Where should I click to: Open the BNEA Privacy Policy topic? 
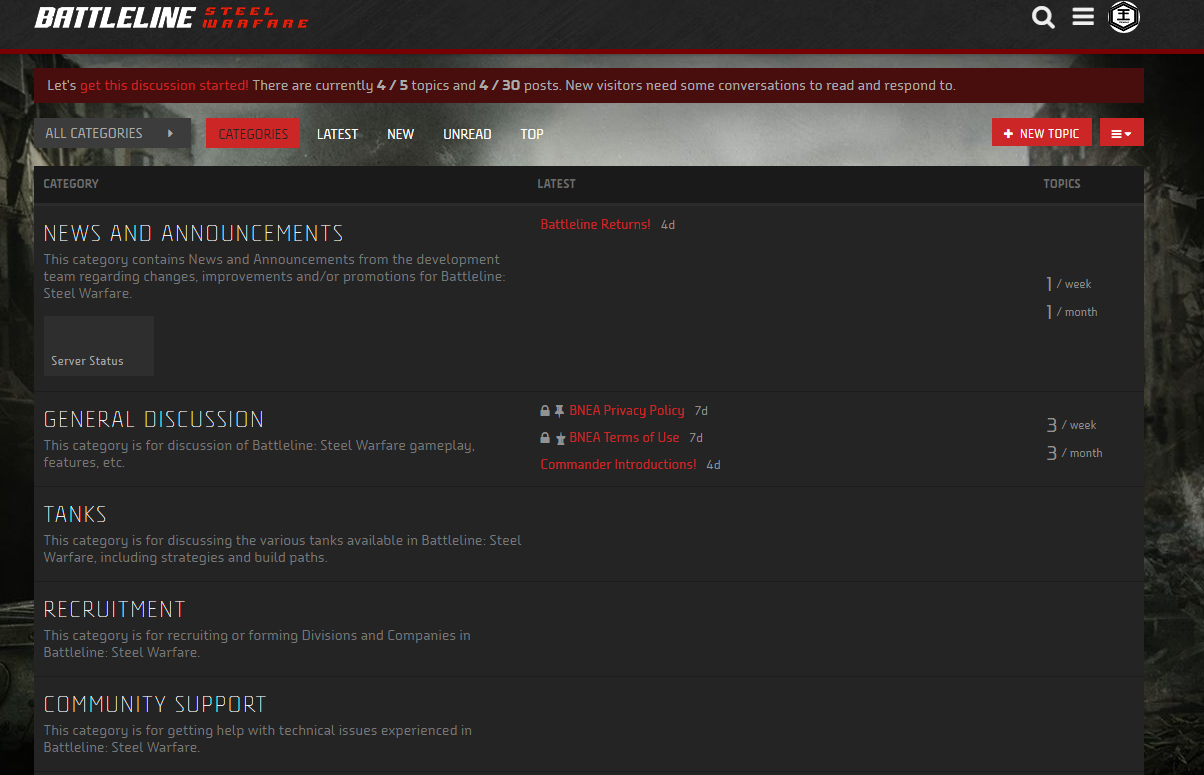pos(627,411)
